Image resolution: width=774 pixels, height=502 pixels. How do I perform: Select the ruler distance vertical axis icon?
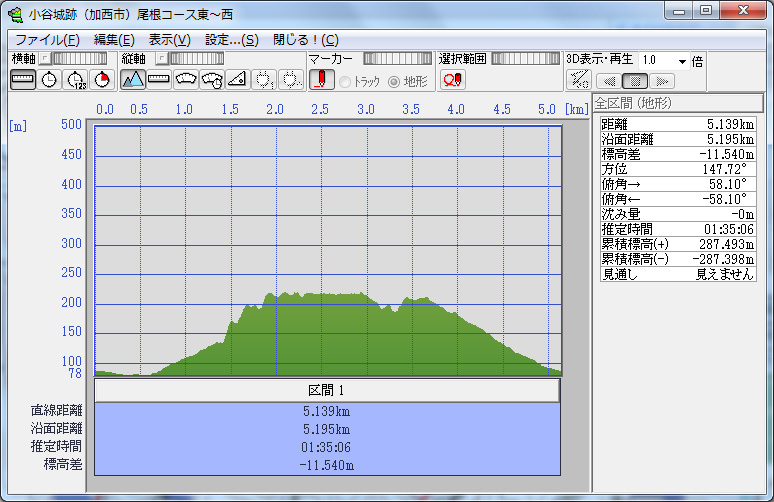pos(159,79)
